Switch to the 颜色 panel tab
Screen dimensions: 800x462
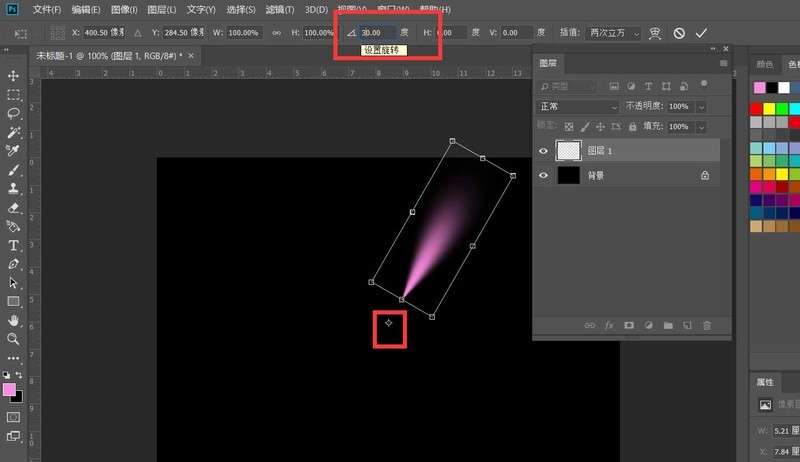[x=766, y=64]
